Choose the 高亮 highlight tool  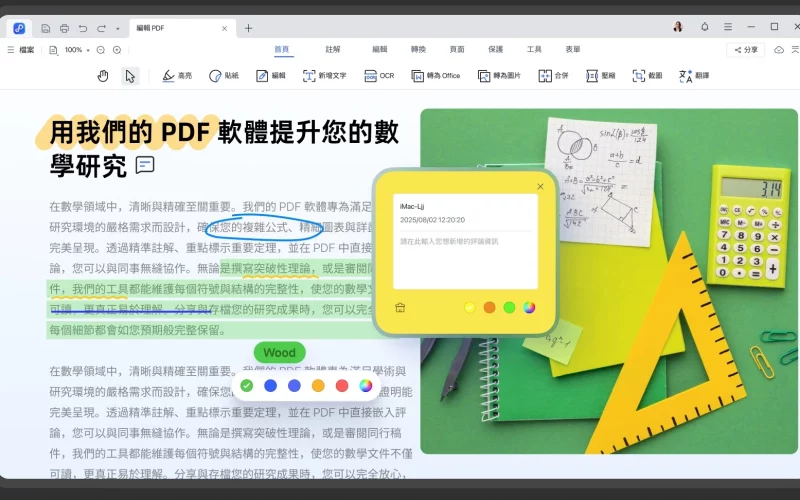176,75
